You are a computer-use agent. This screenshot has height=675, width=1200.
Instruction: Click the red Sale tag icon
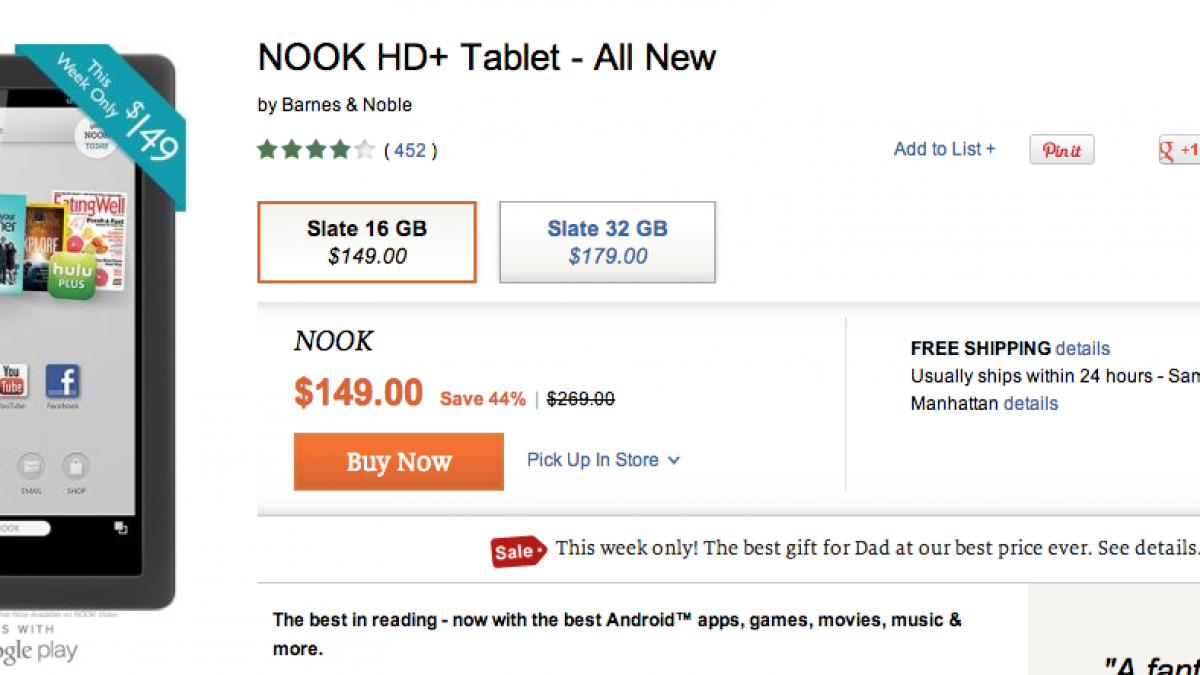point(517,551)
